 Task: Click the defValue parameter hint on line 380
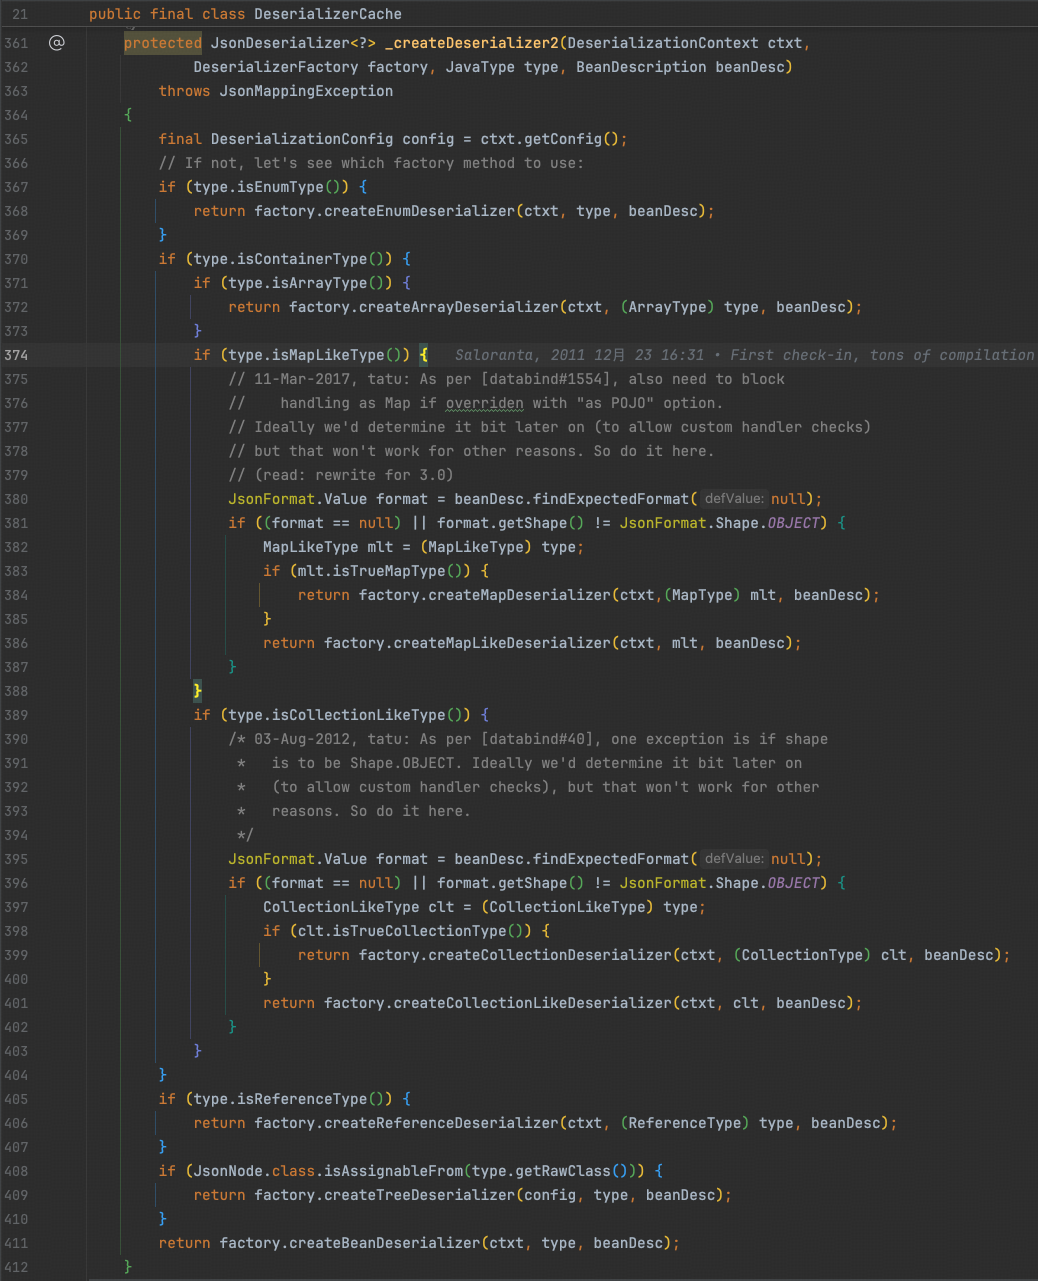pos(733,498)
